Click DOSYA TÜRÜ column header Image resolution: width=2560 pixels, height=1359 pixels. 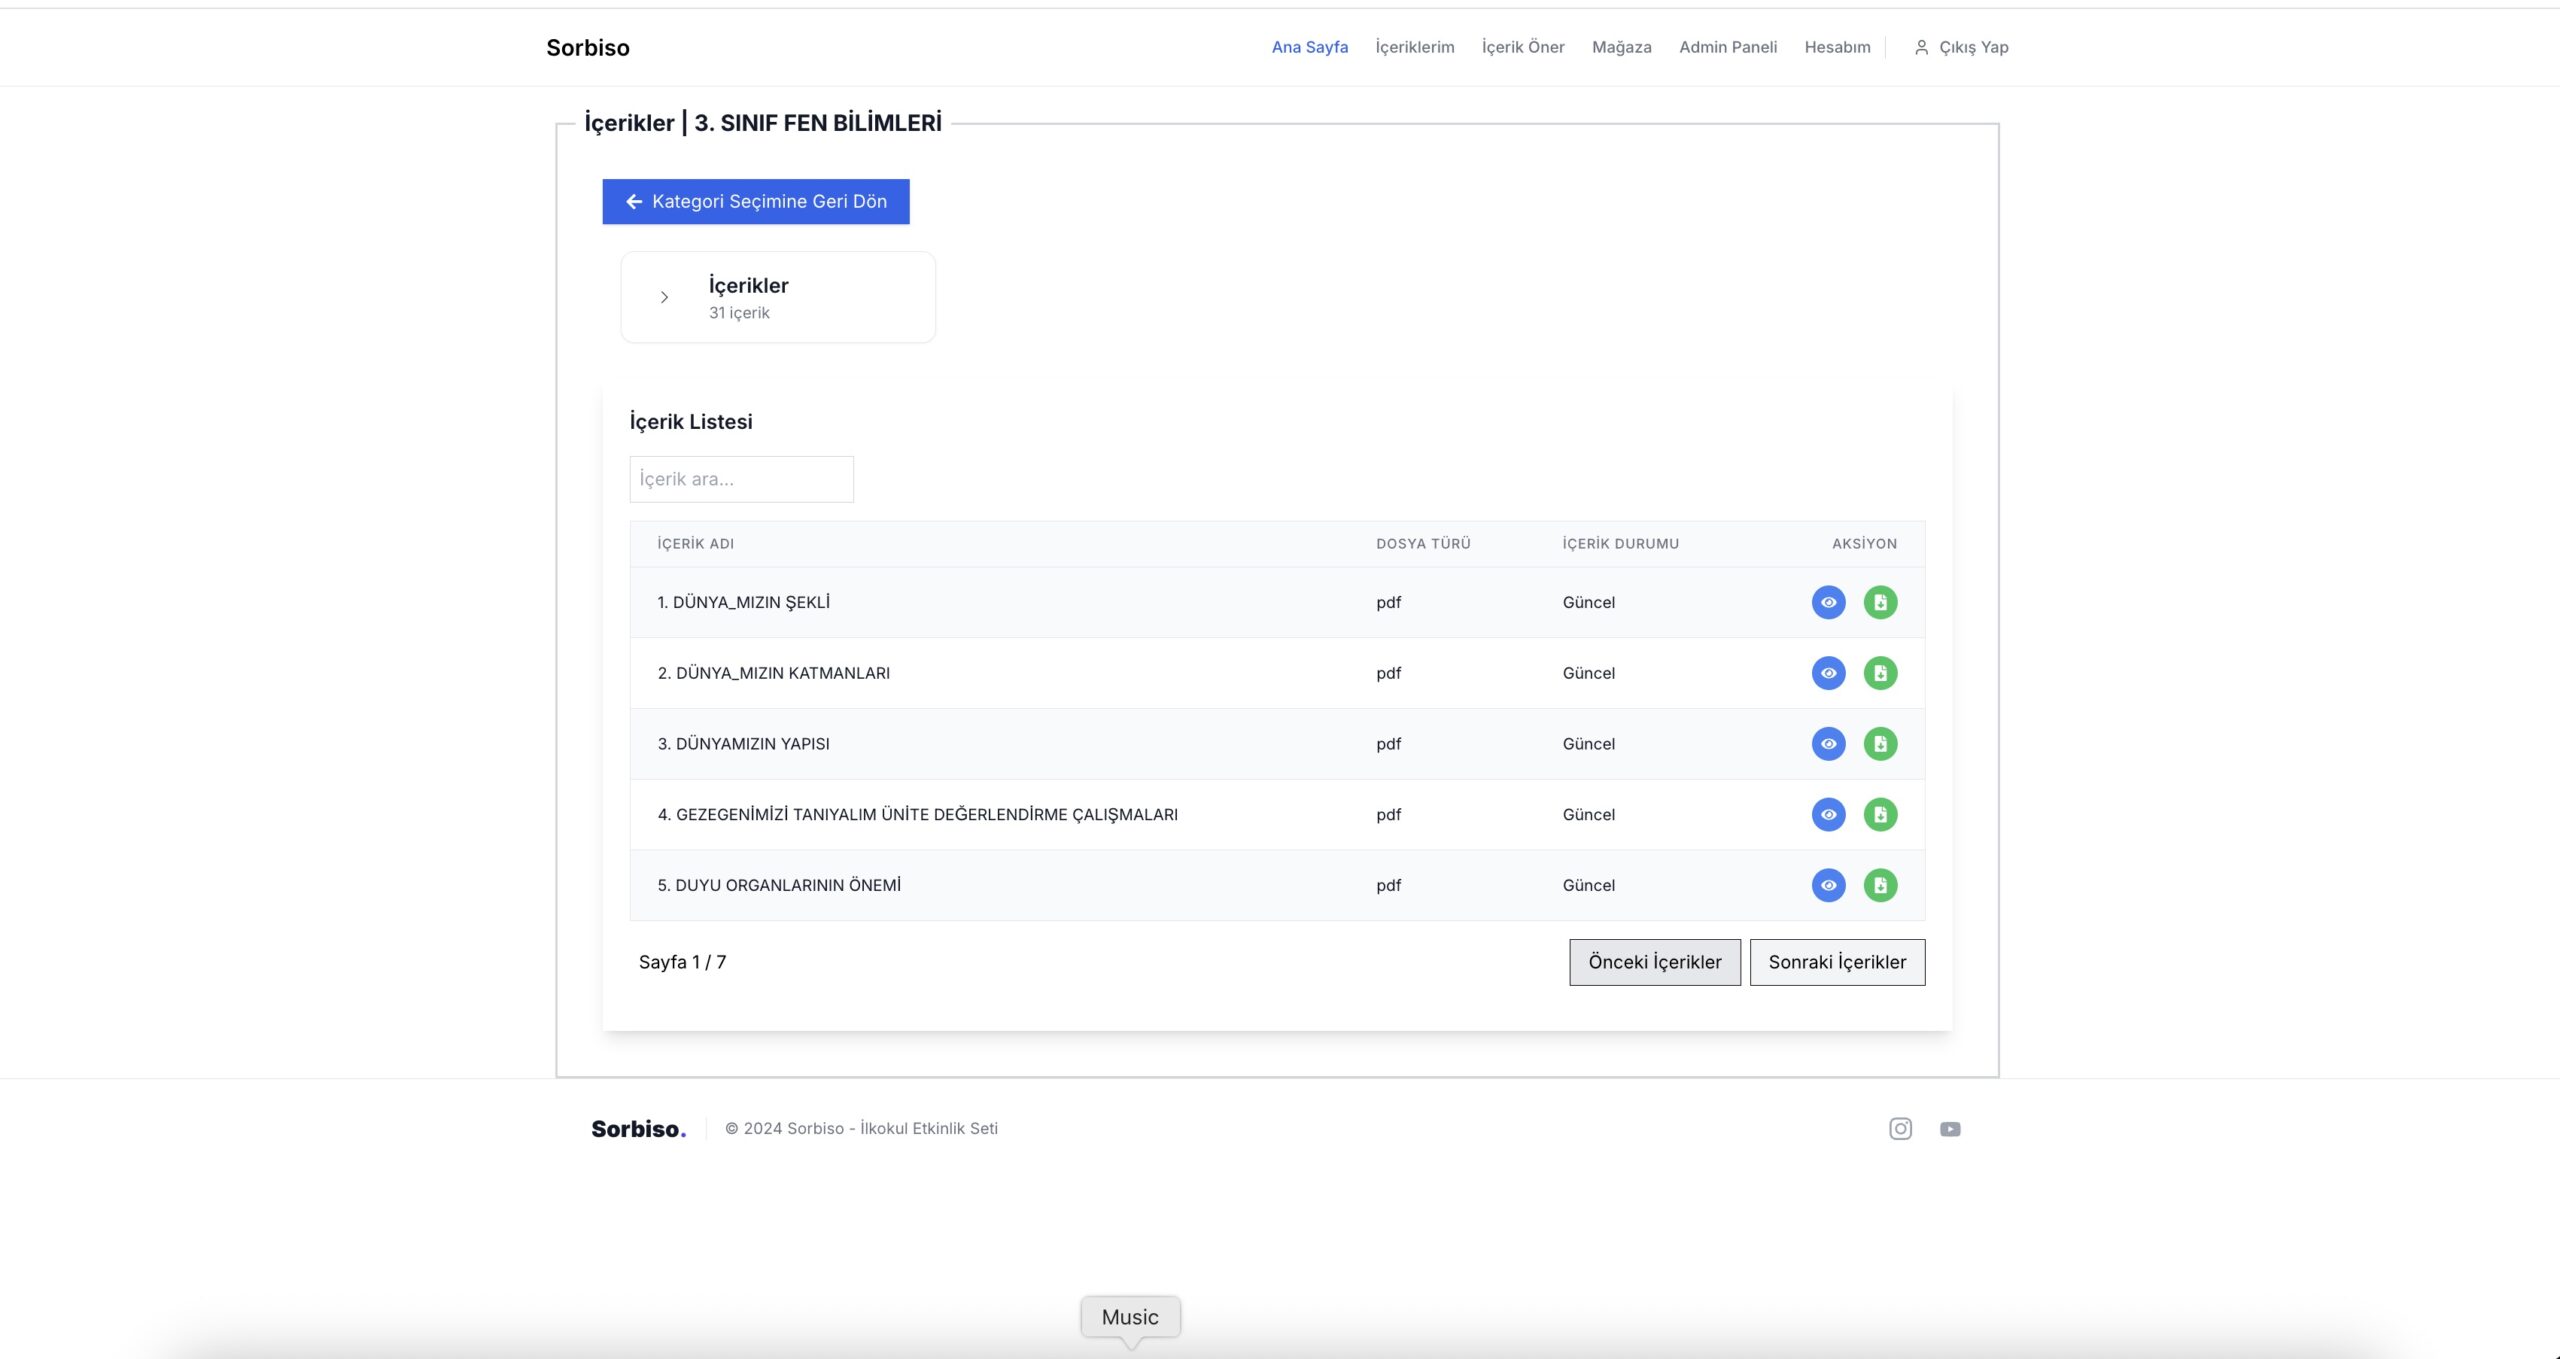tap(1423, 544)
